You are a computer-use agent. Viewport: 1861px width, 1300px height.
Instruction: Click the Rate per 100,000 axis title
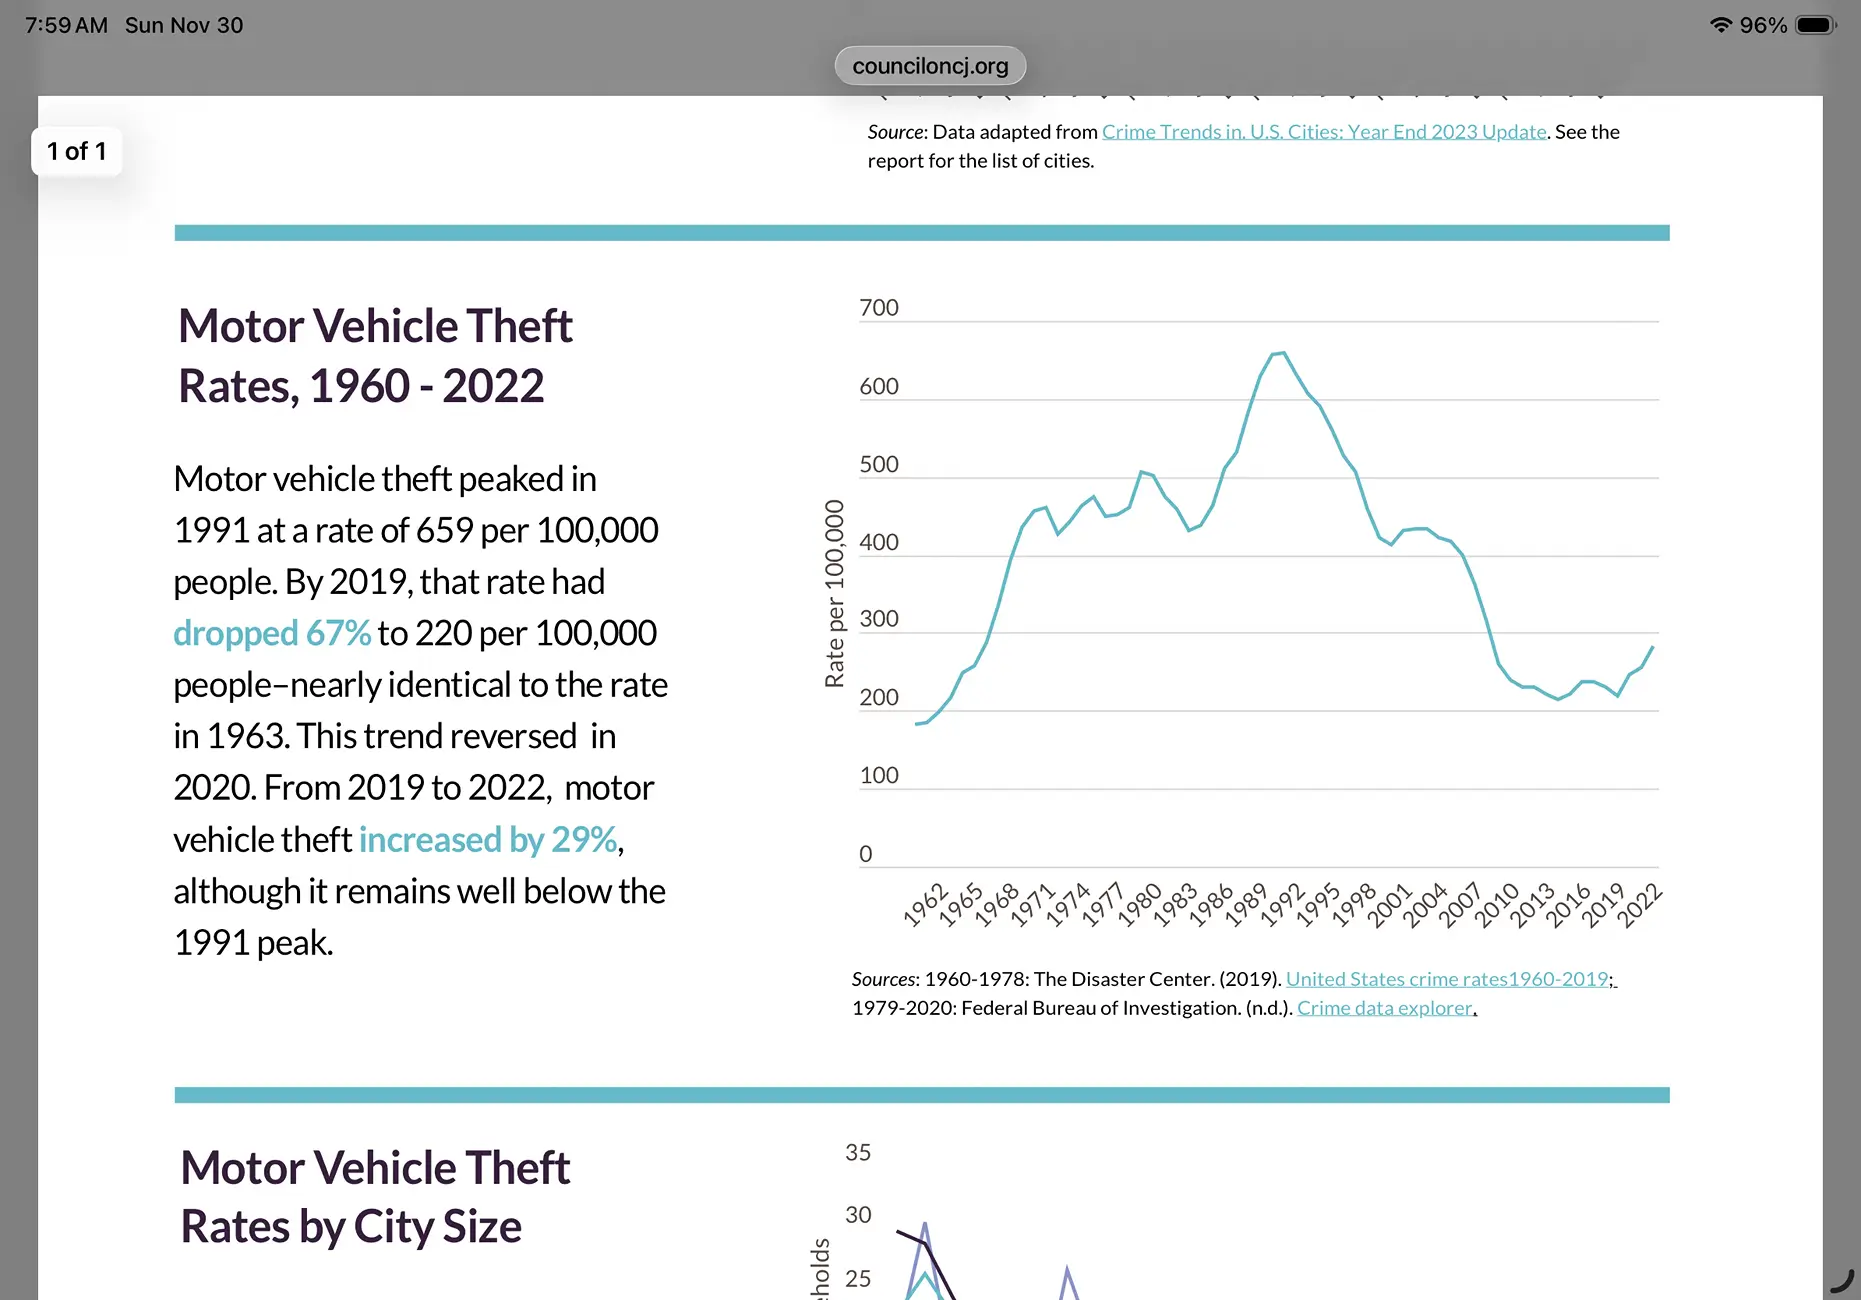click(x=834, y=594)
